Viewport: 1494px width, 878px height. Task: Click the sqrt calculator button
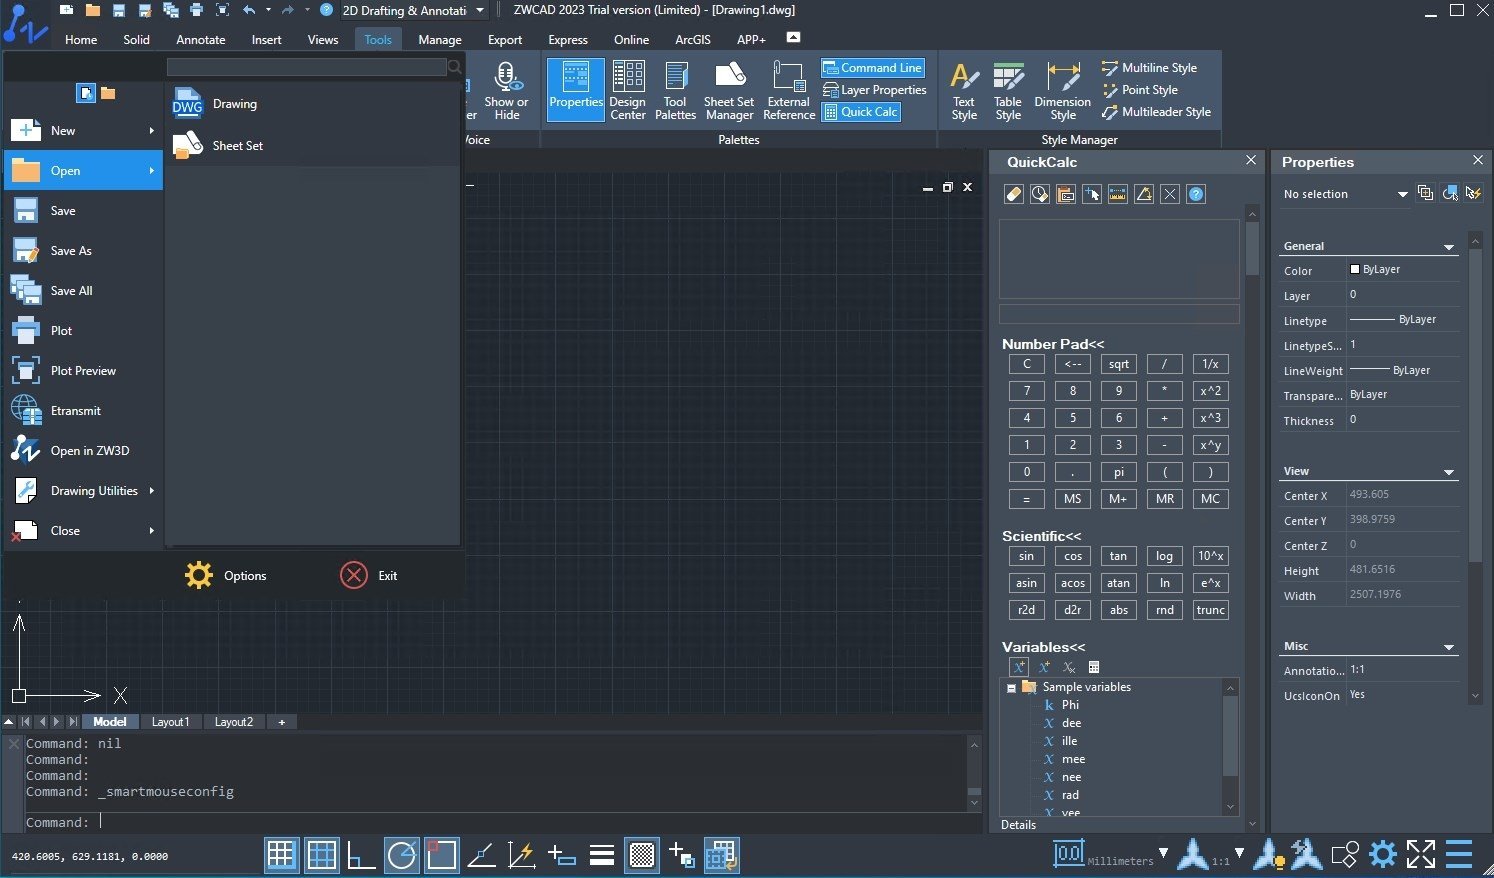pyautogui.click(x=1119, y=364)
